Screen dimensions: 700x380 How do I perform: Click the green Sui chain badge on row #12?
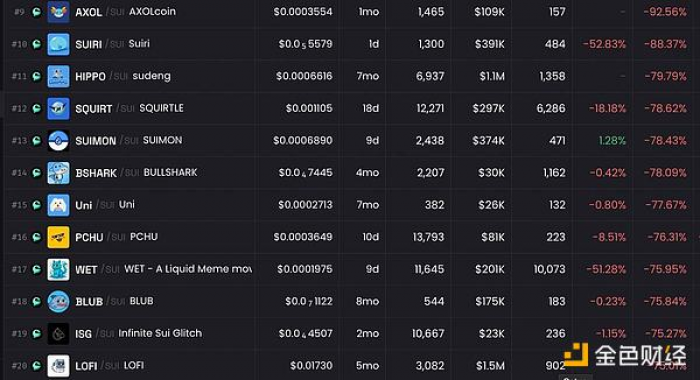[x=37, y=109]
